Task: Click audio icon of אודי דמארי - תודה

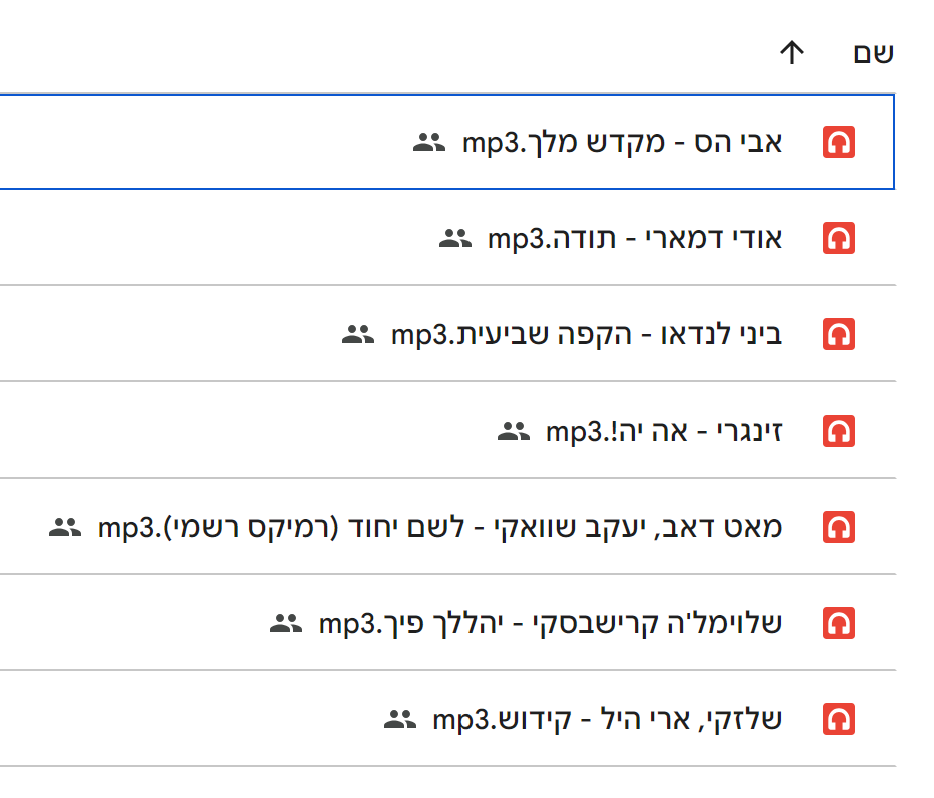Action: click(839, 238)
